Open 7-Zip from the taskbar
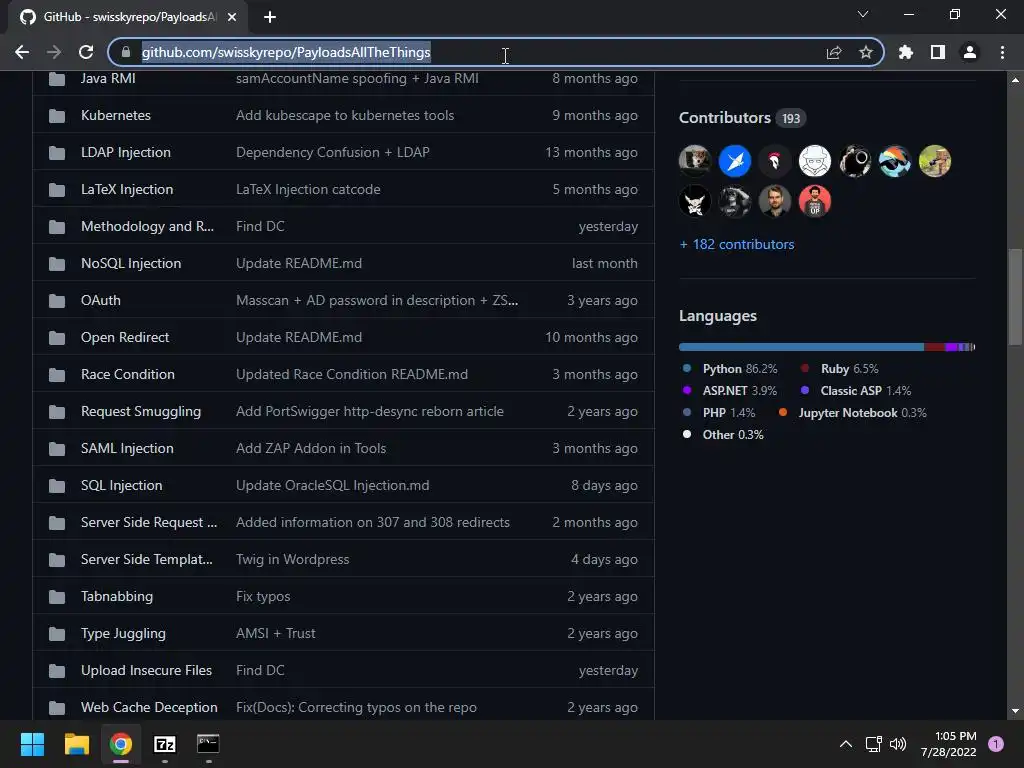 click(165, 744)
